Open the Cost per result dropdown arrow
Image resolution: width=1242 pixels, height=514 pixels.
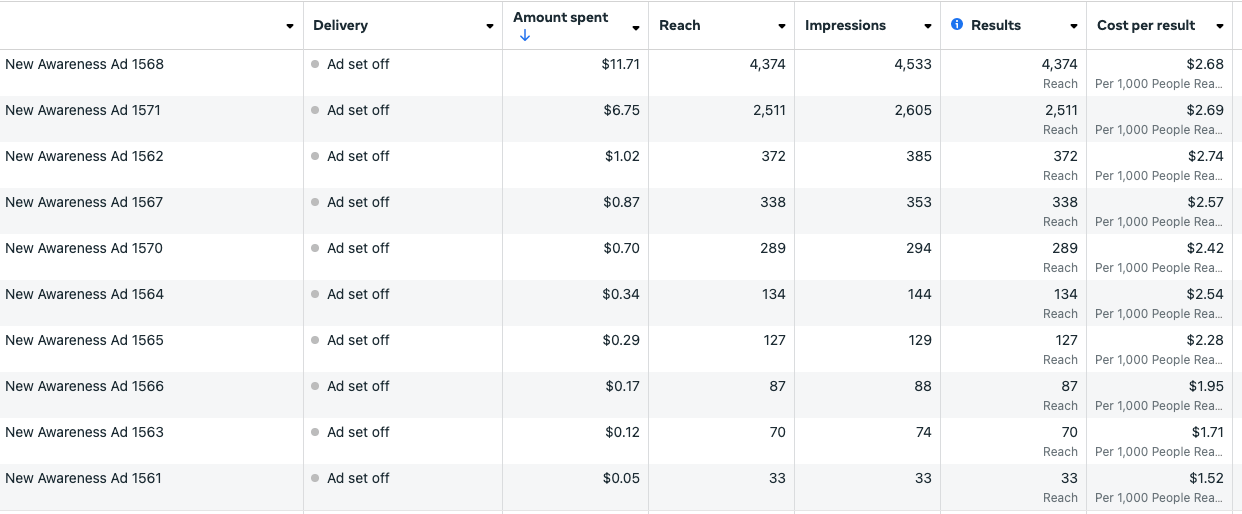point(1220,26)
